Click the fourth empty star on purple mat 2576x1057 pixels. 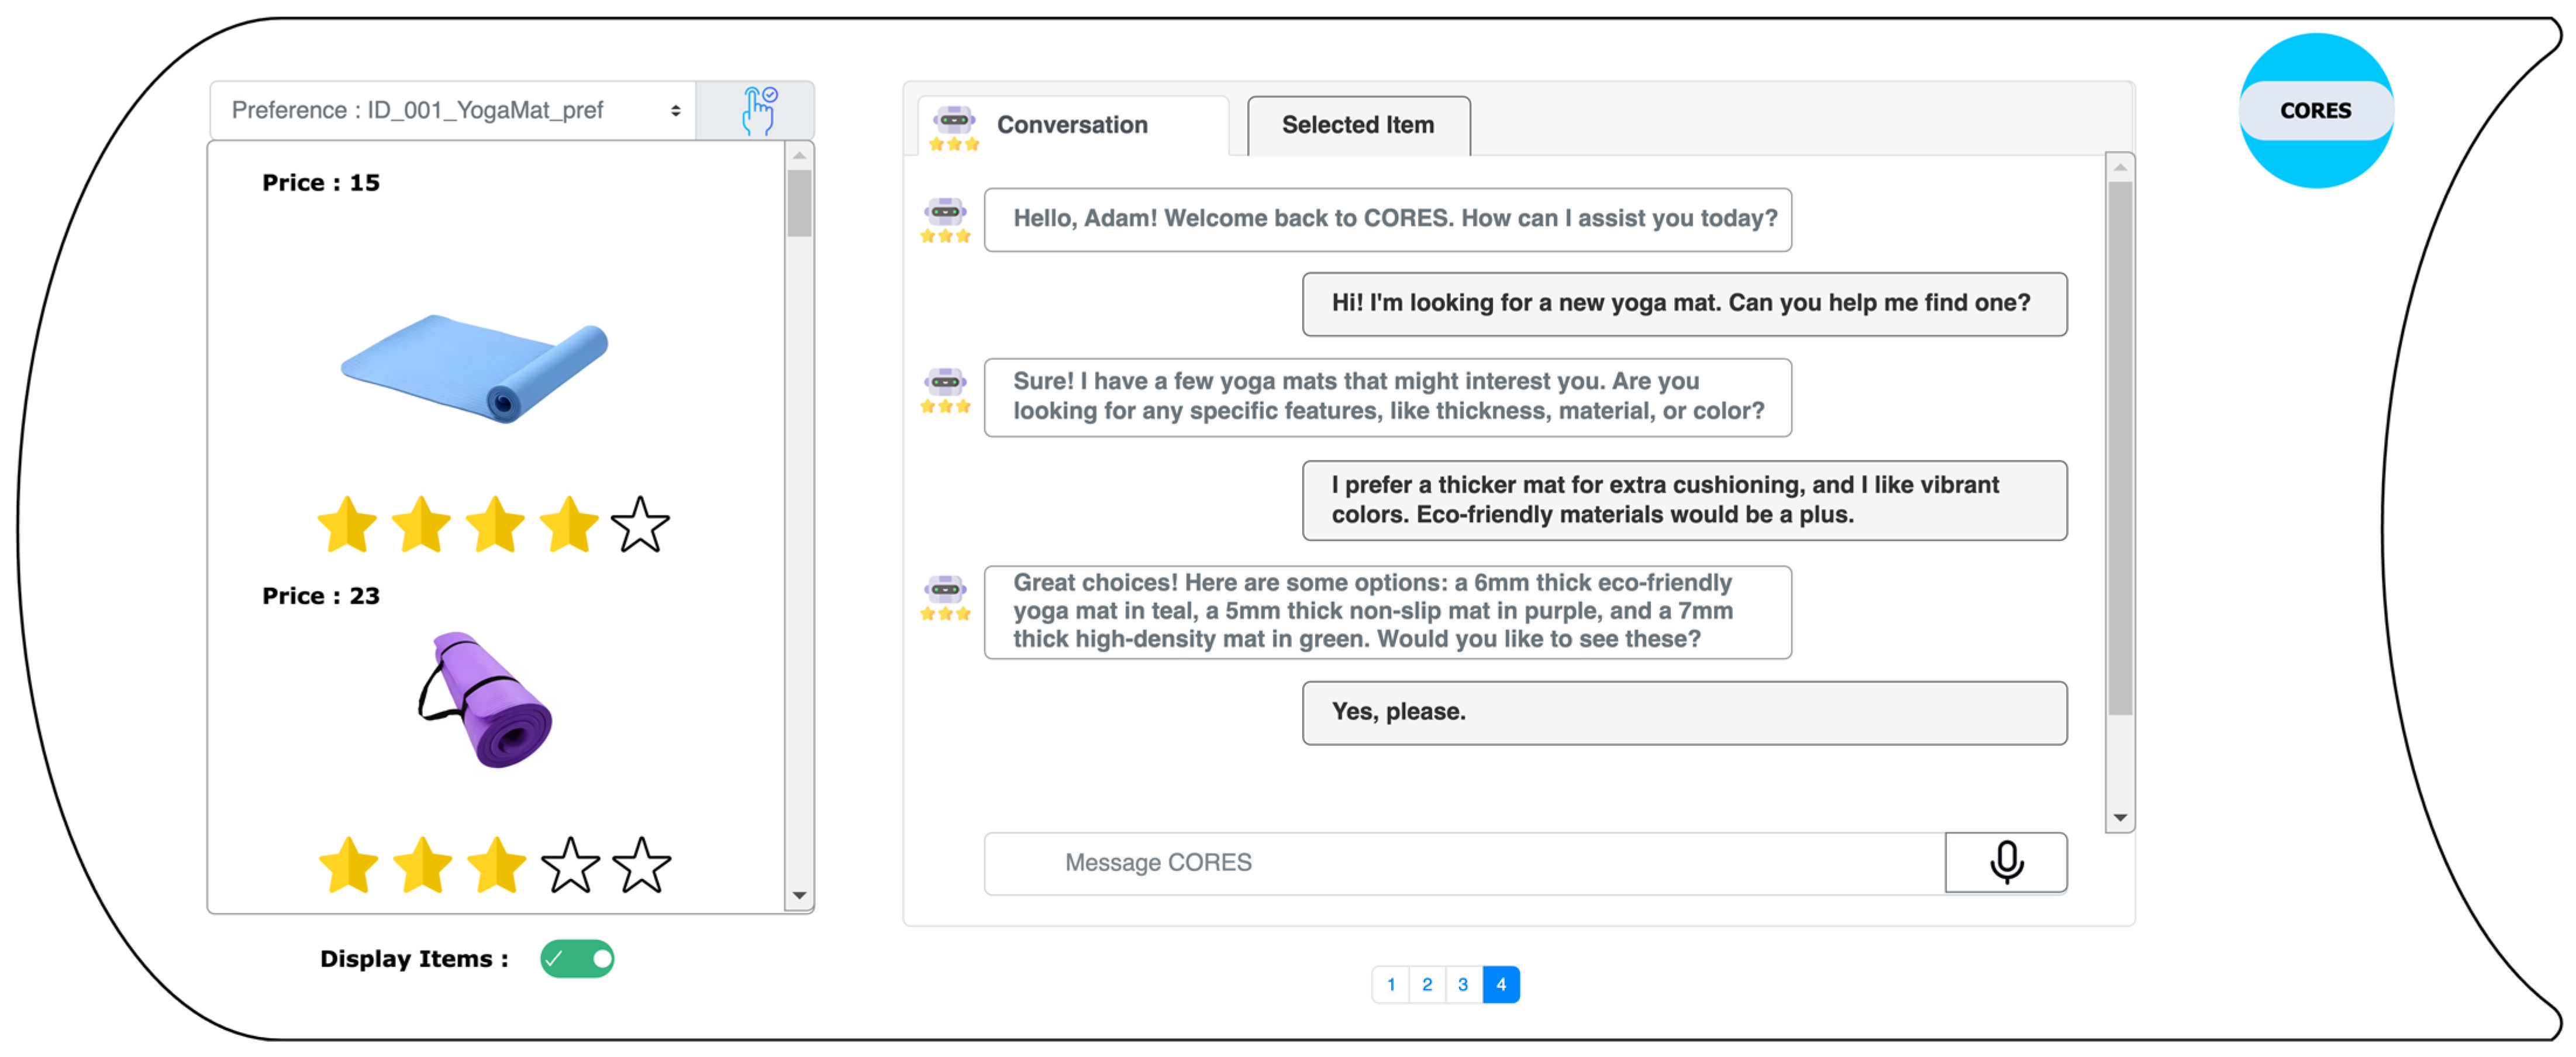[x=570, y=865]
